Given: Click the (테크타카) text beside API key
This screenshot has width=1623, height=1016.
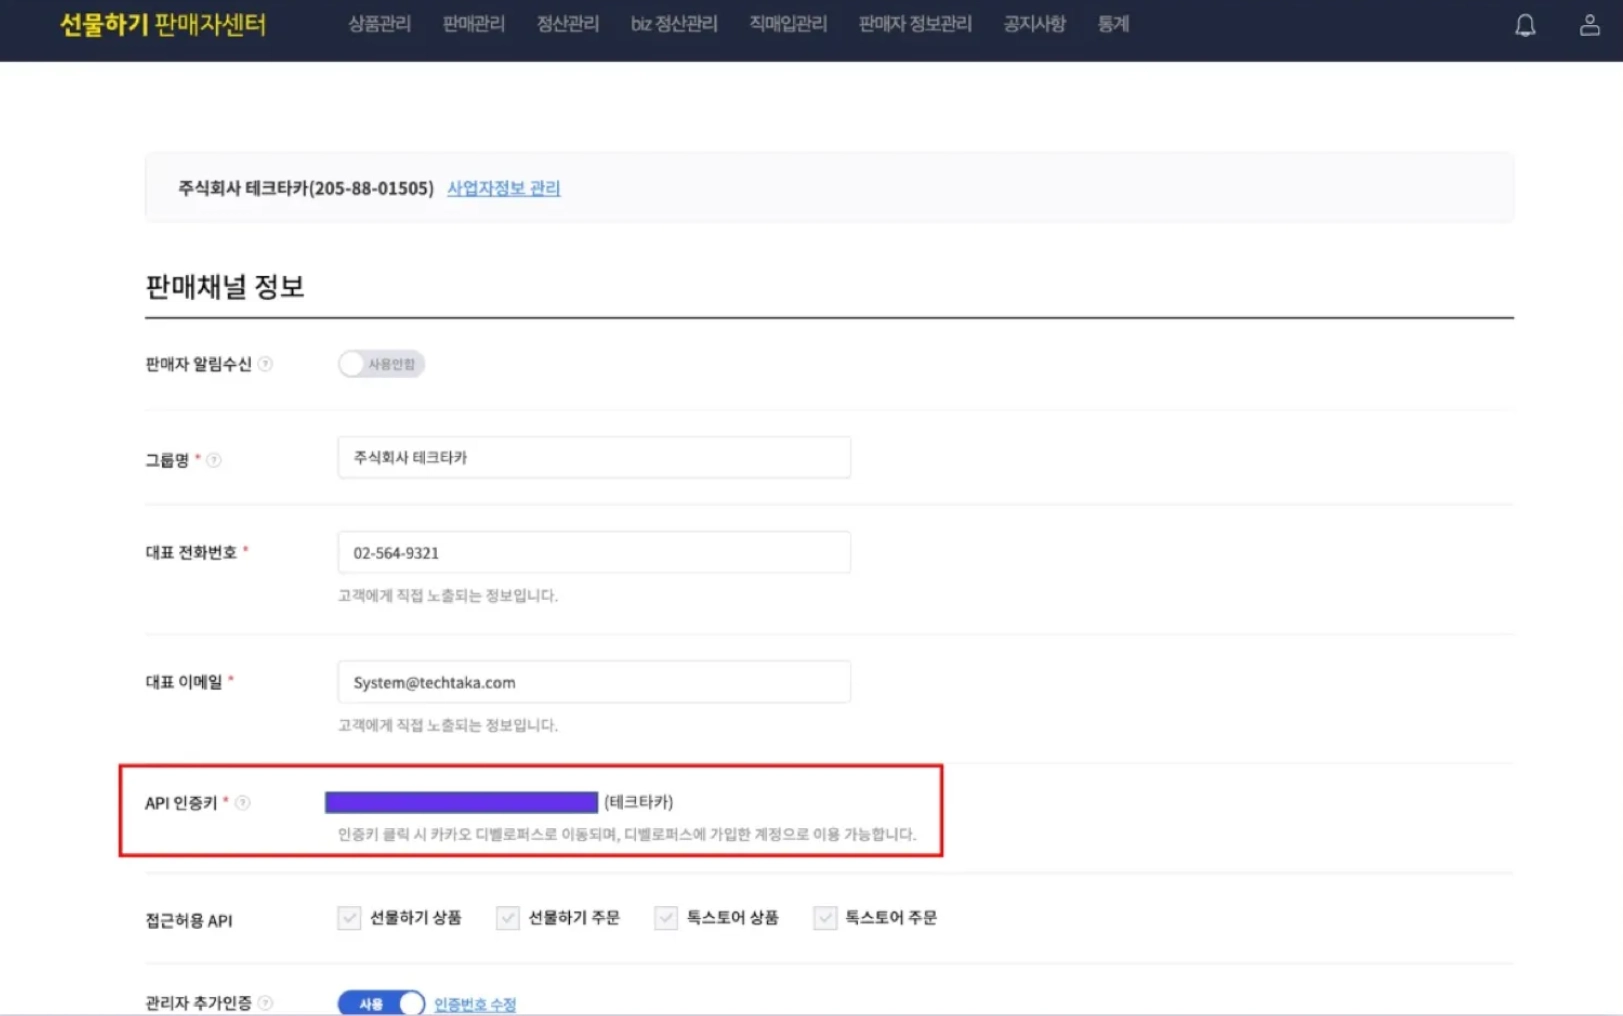Looking at the screenshot, I should point(638,802).
